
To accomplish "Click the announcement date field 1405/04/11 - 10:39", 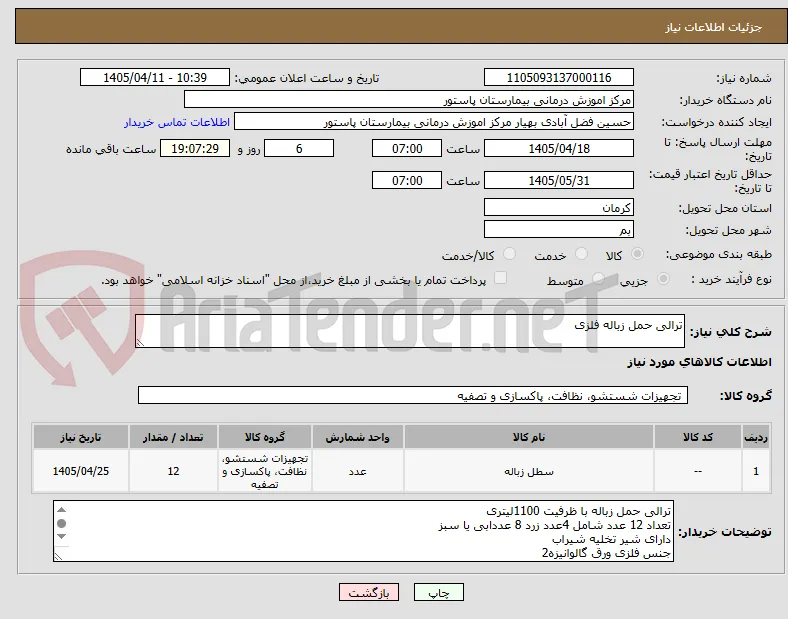I will coord(155,77).
